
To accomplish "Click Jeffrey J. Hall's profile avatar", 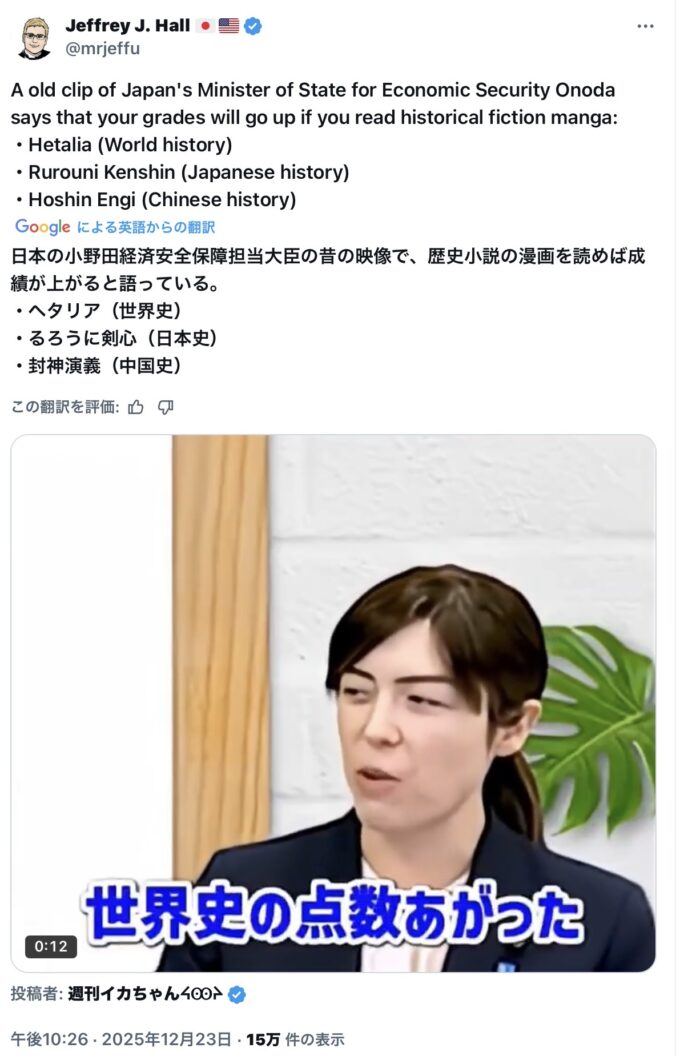I will coord(35,38).
